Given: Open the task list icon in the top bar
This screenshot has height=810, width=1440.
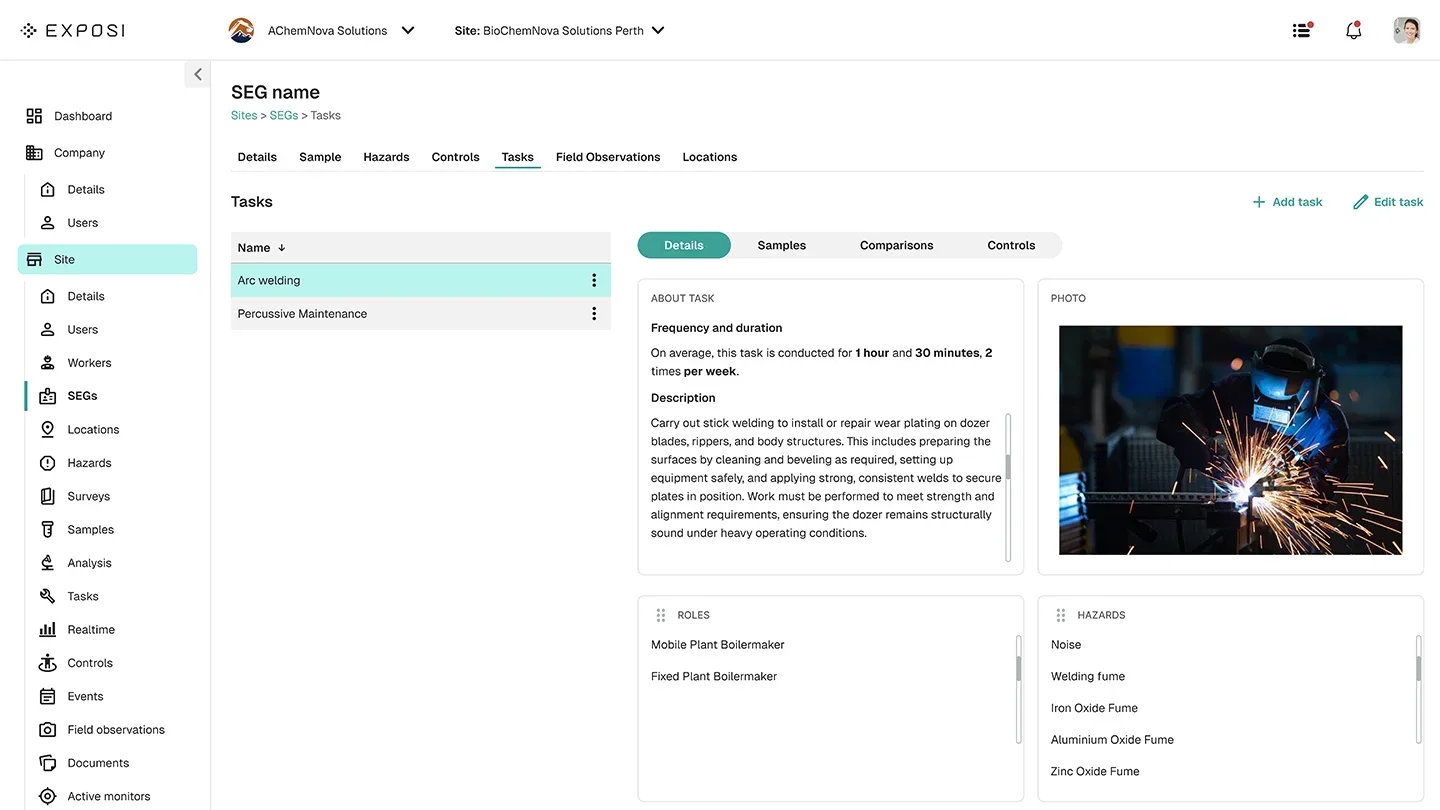Looking at the screenshot, I should 1301,30.
